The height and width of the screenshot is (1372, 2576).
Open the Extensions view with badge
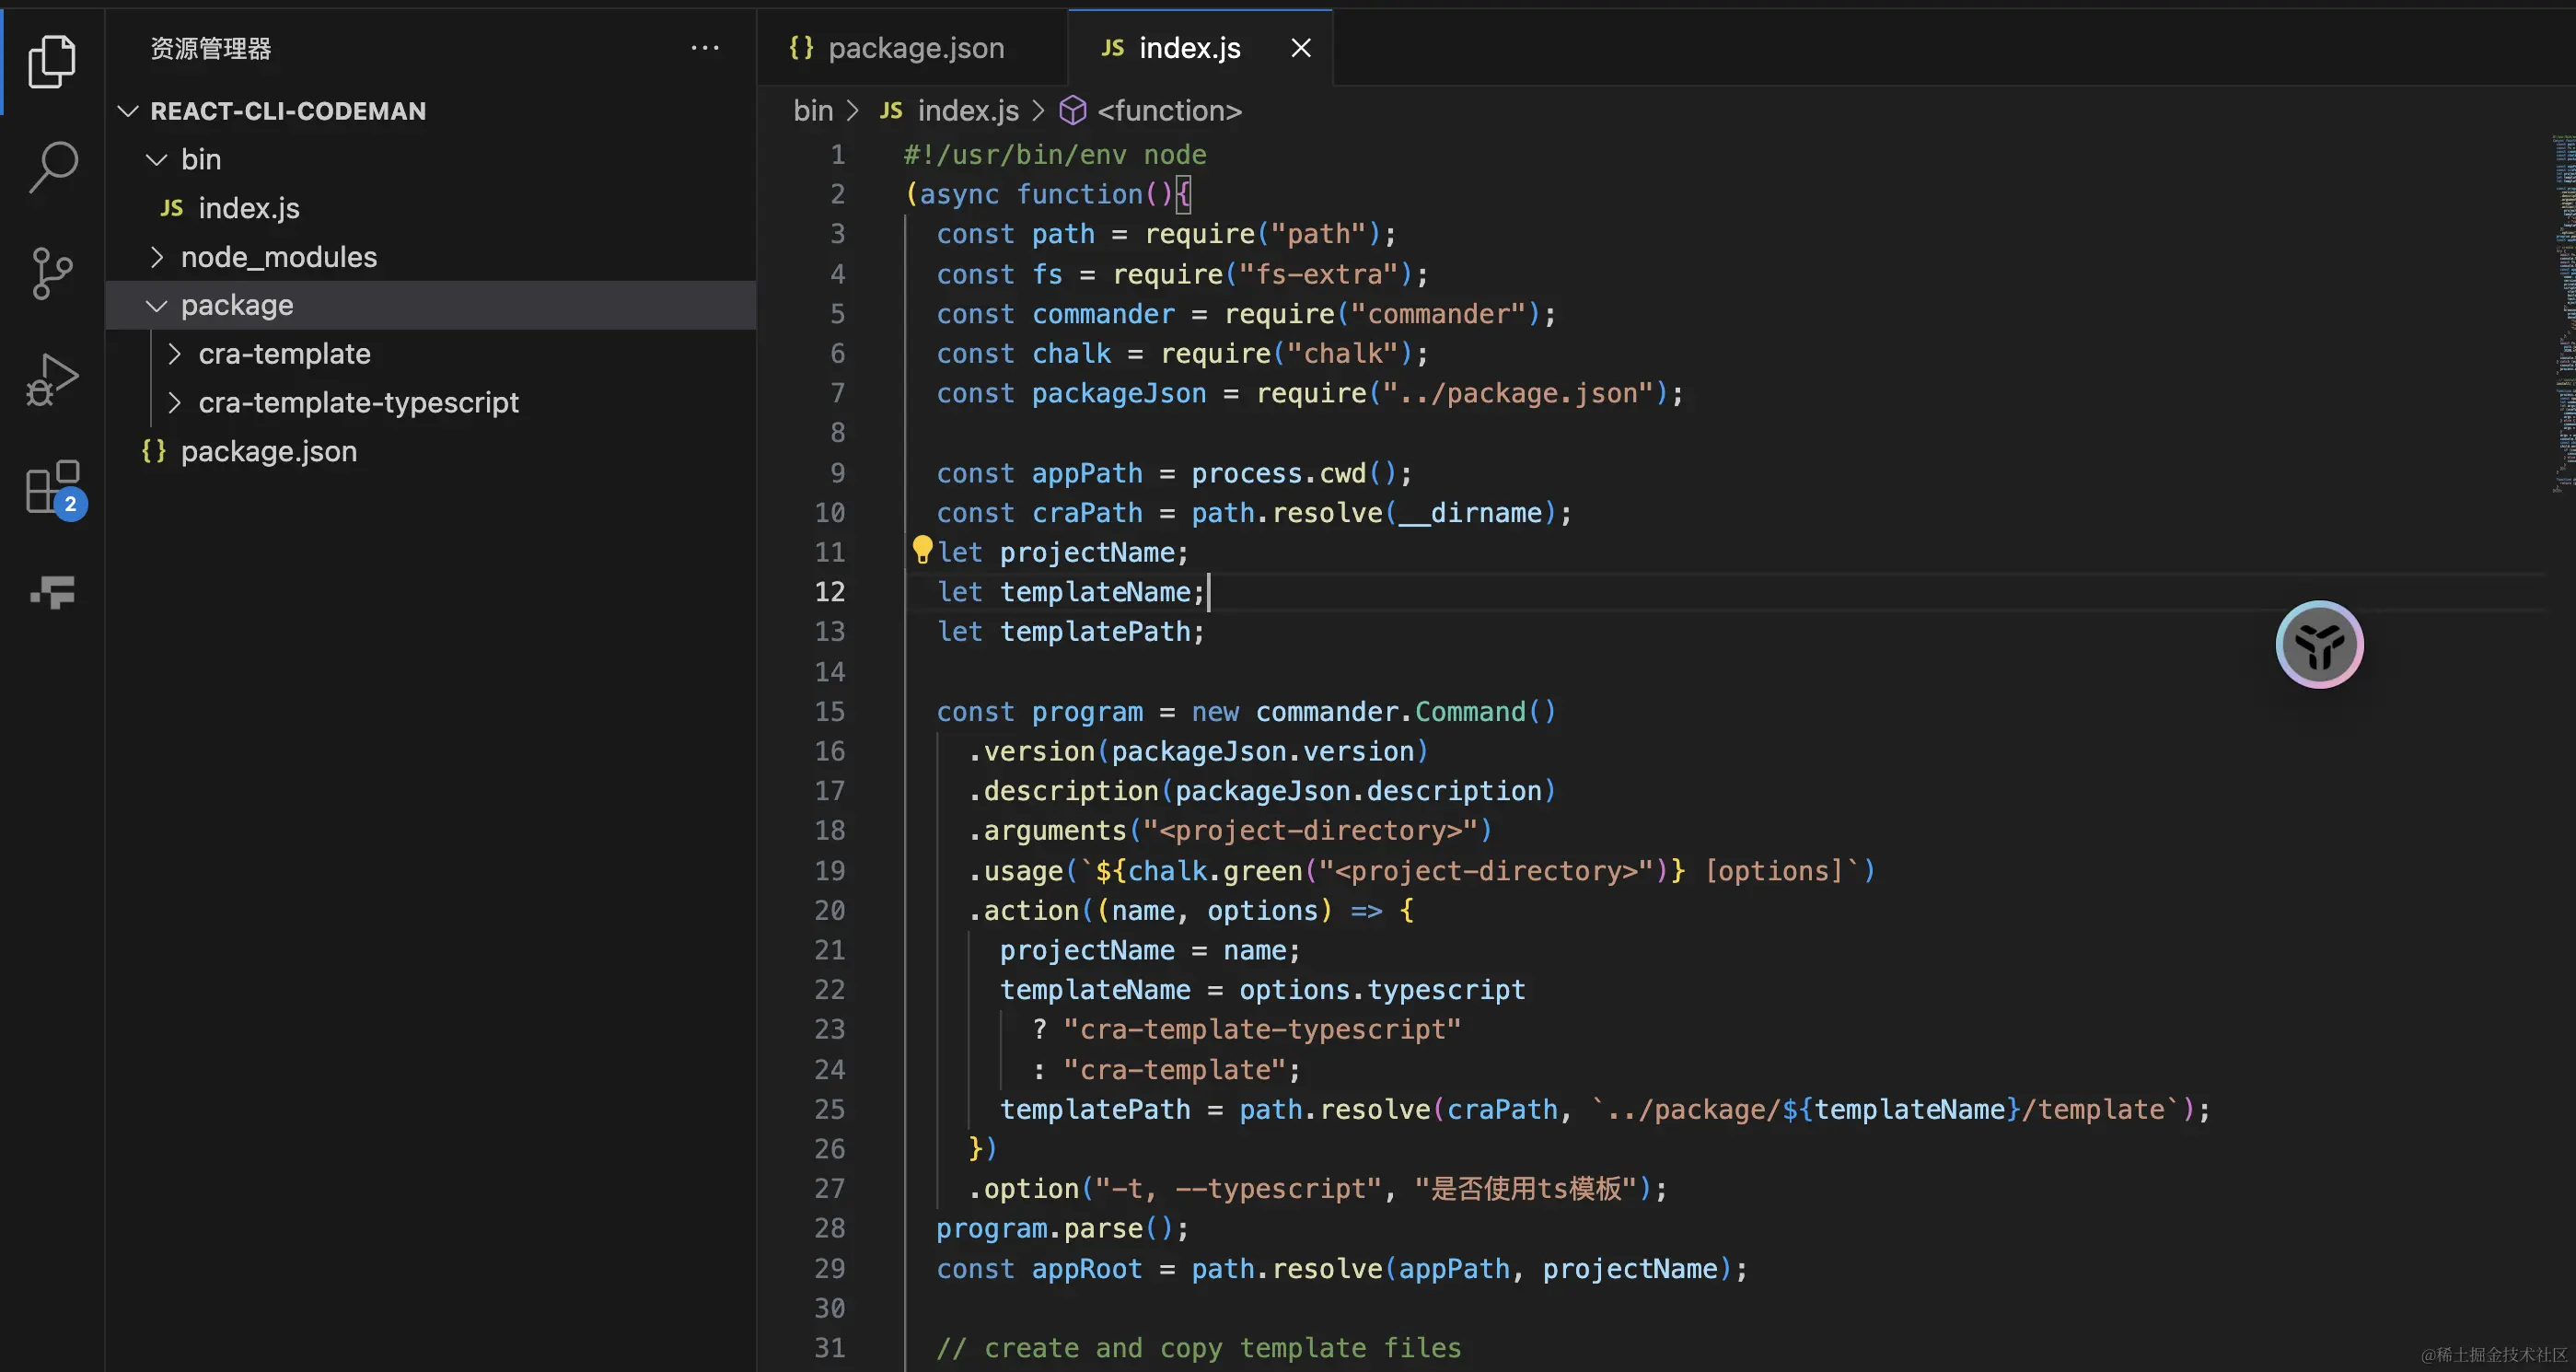tap(52, 487)
